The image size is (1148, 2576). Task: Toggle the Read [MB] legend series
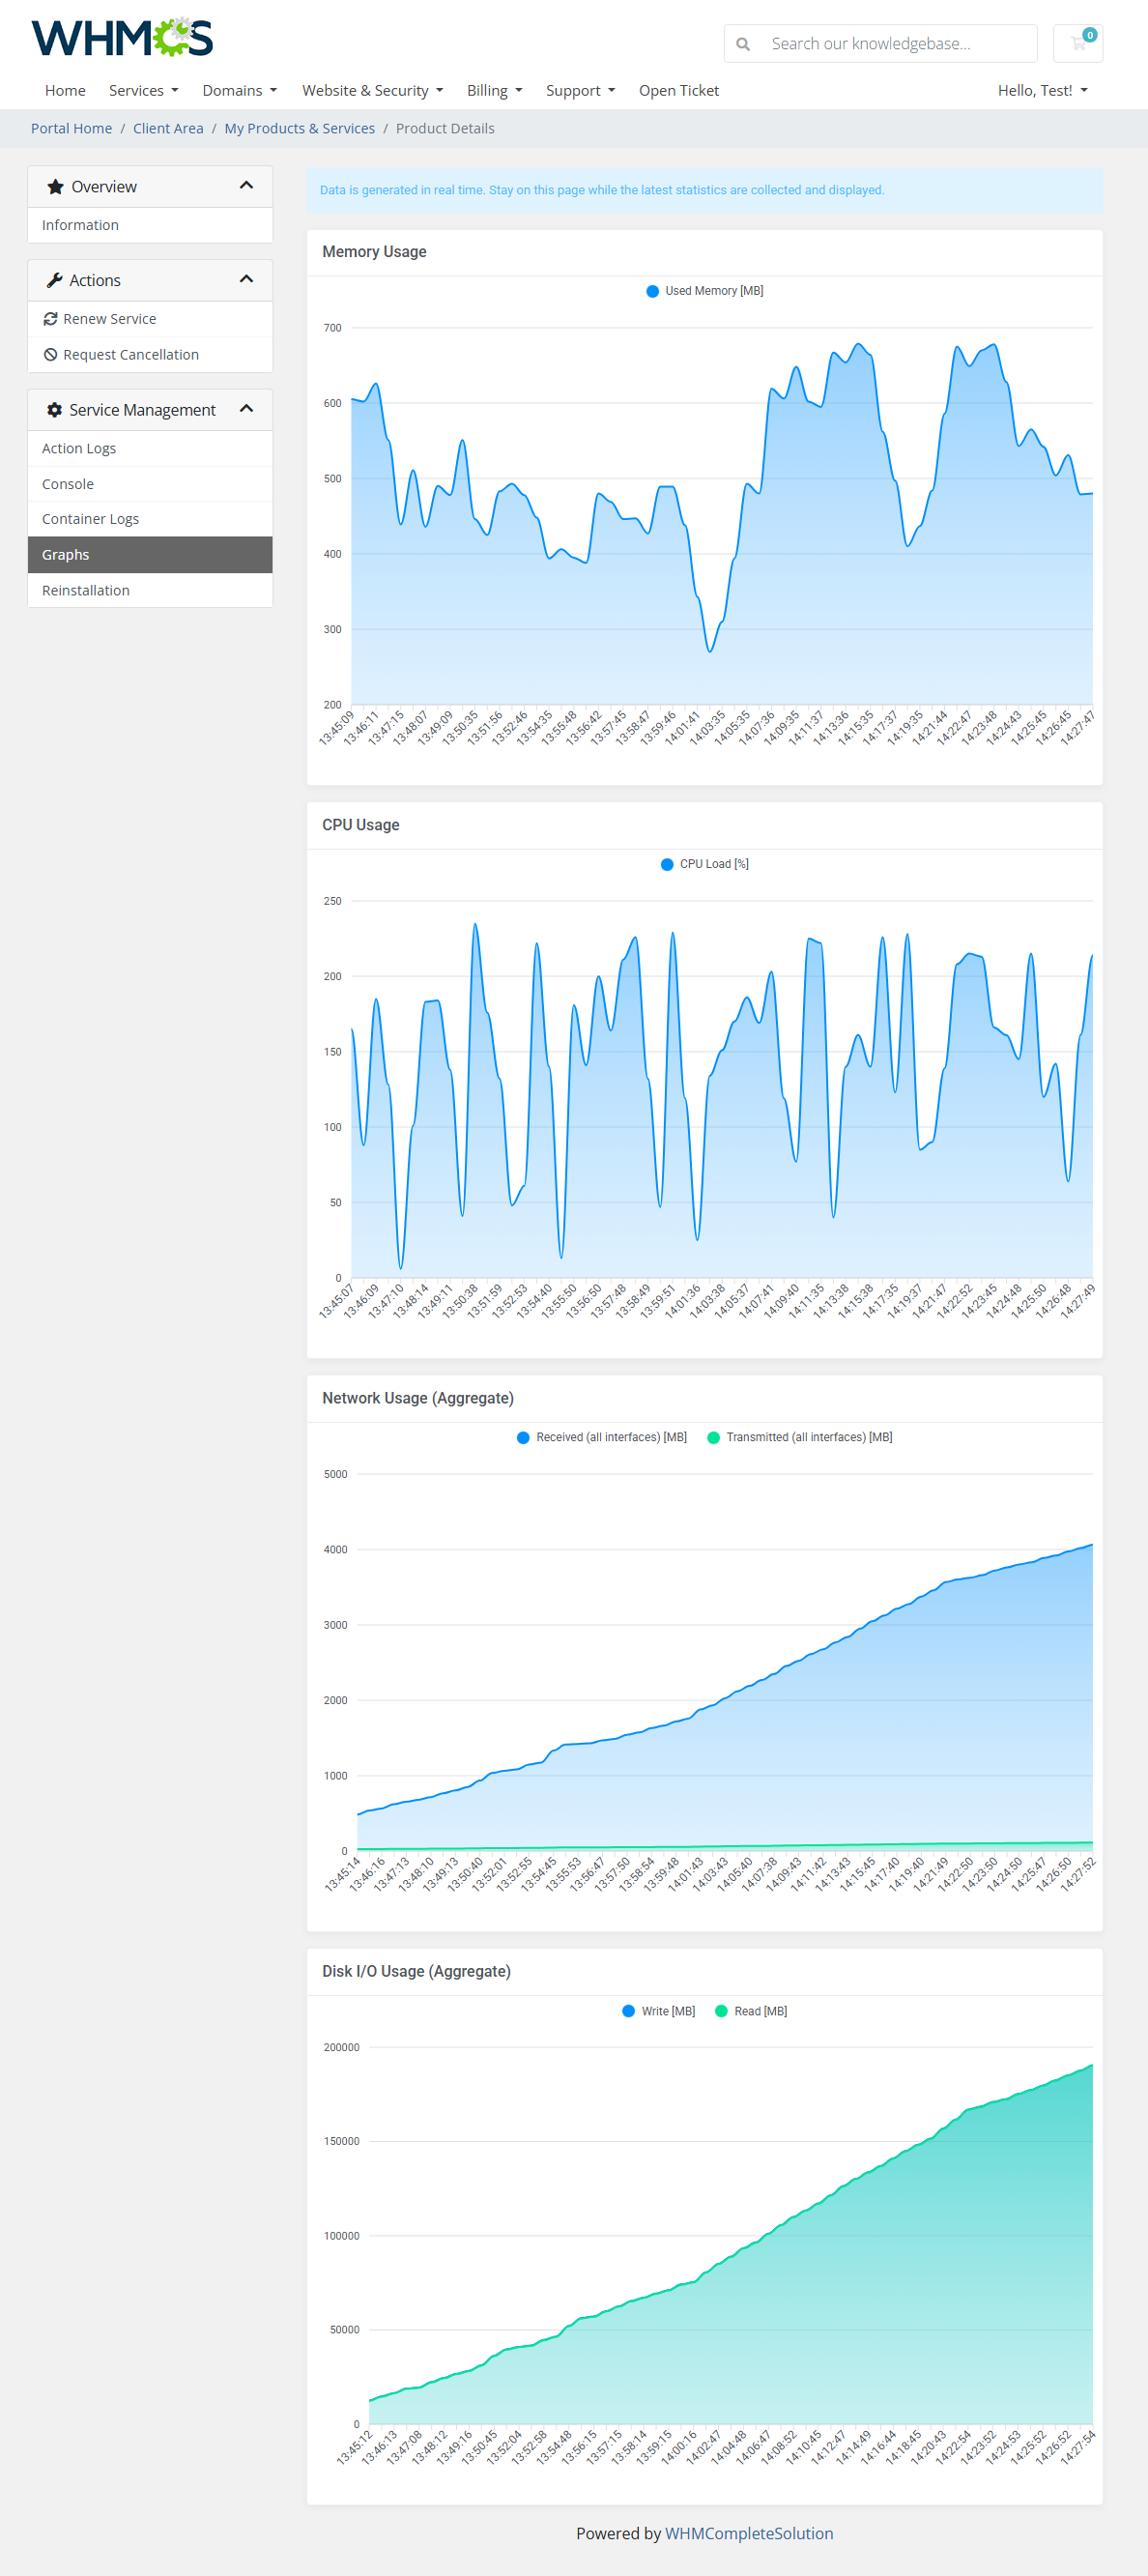751,2011
